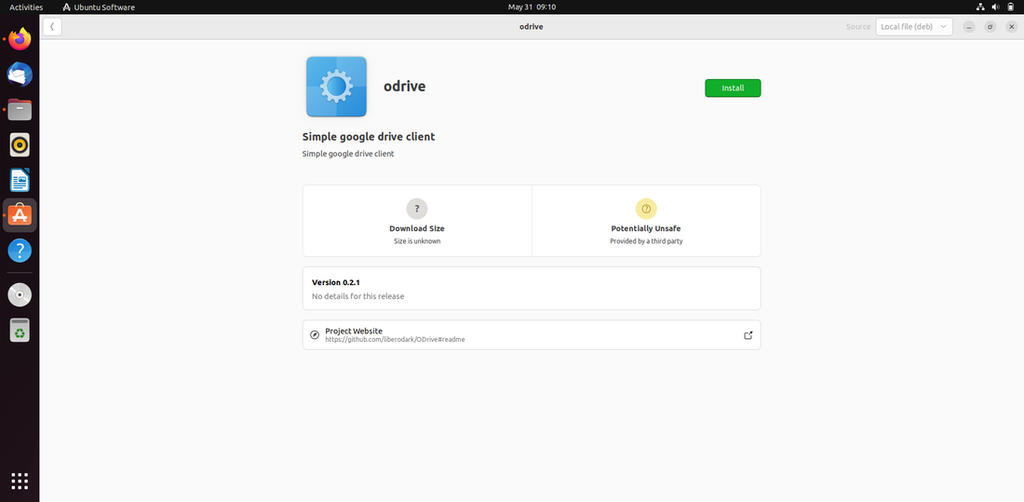Open the Trash dock icon
1024x502 pixels.
[x=20, y=330]
